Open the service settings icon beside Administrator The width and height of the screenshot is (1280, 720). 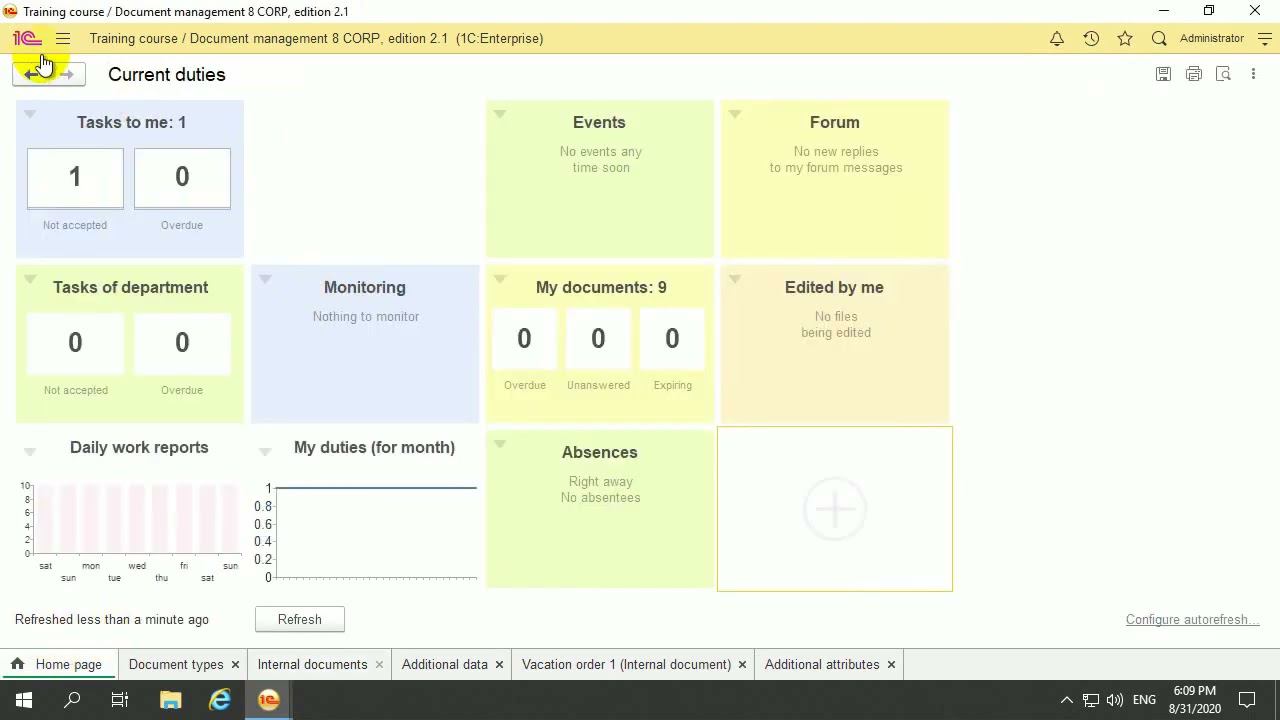tap(1265, 38)
